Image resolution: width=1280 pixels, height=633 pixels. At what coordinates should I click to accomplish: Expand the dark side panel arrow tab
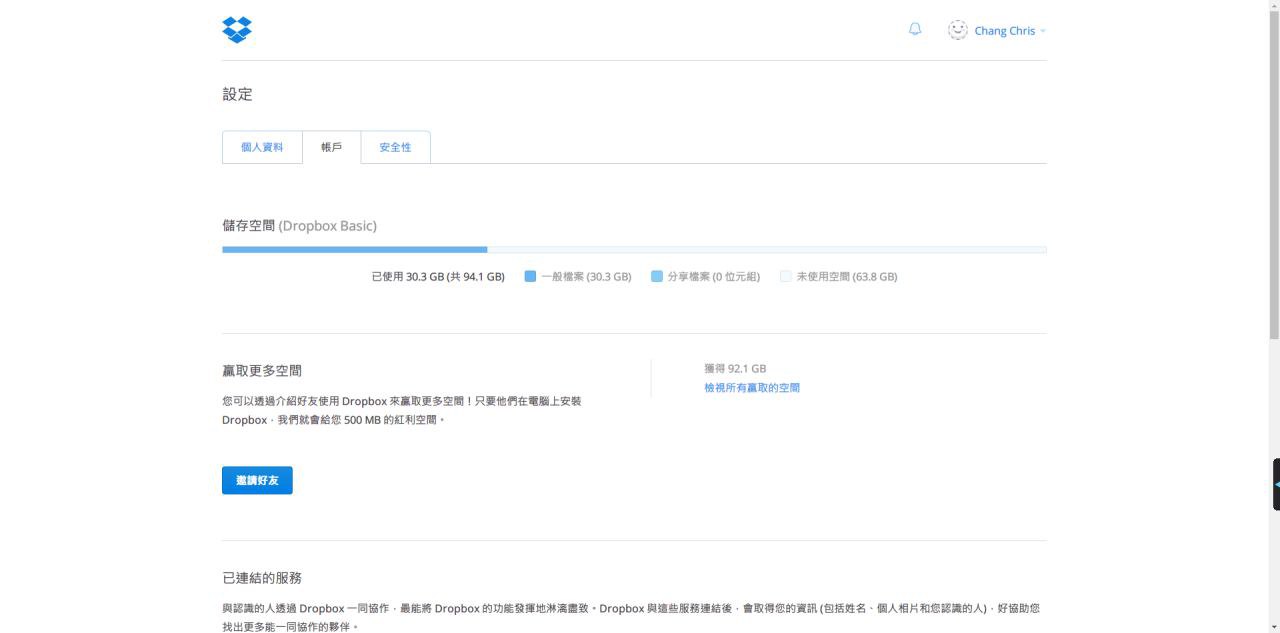coord(1275,484)
